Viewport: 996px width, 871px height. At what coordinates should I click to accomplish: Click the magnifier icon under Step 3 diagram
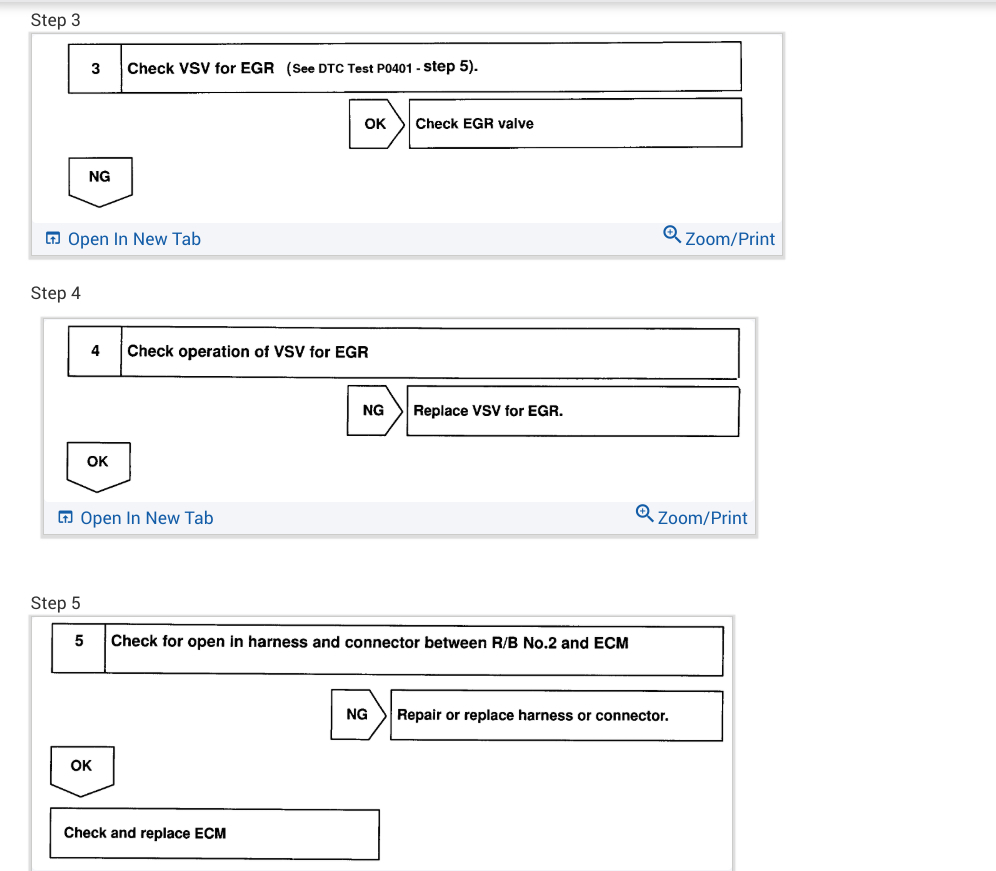point(672,235)
